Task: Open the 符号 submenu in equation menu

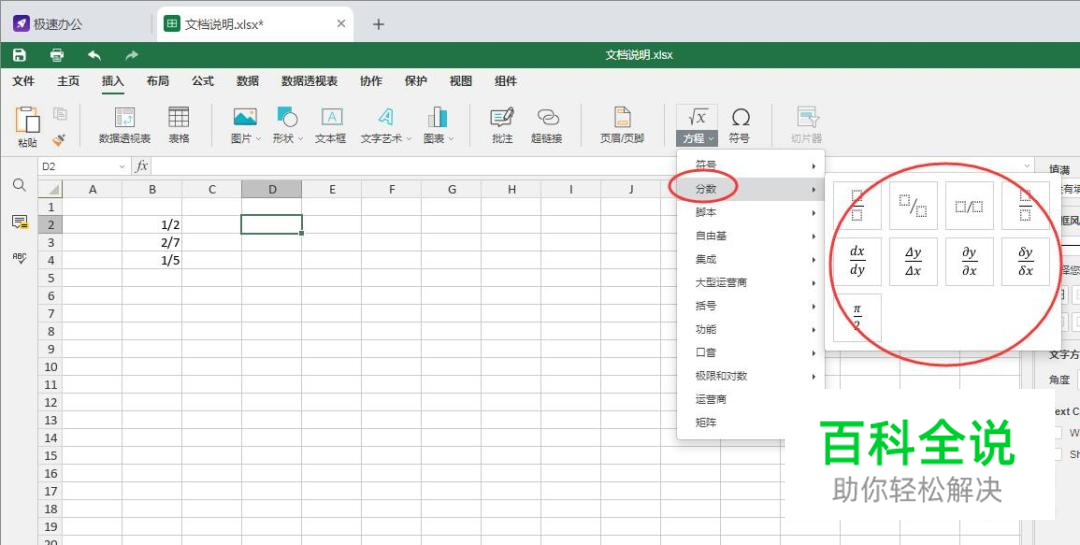Action: pos(750,165)
